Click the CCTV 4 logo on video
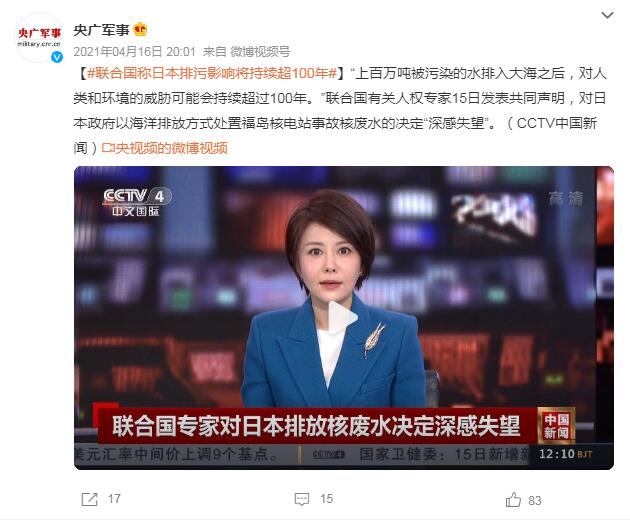 (137, 202)
